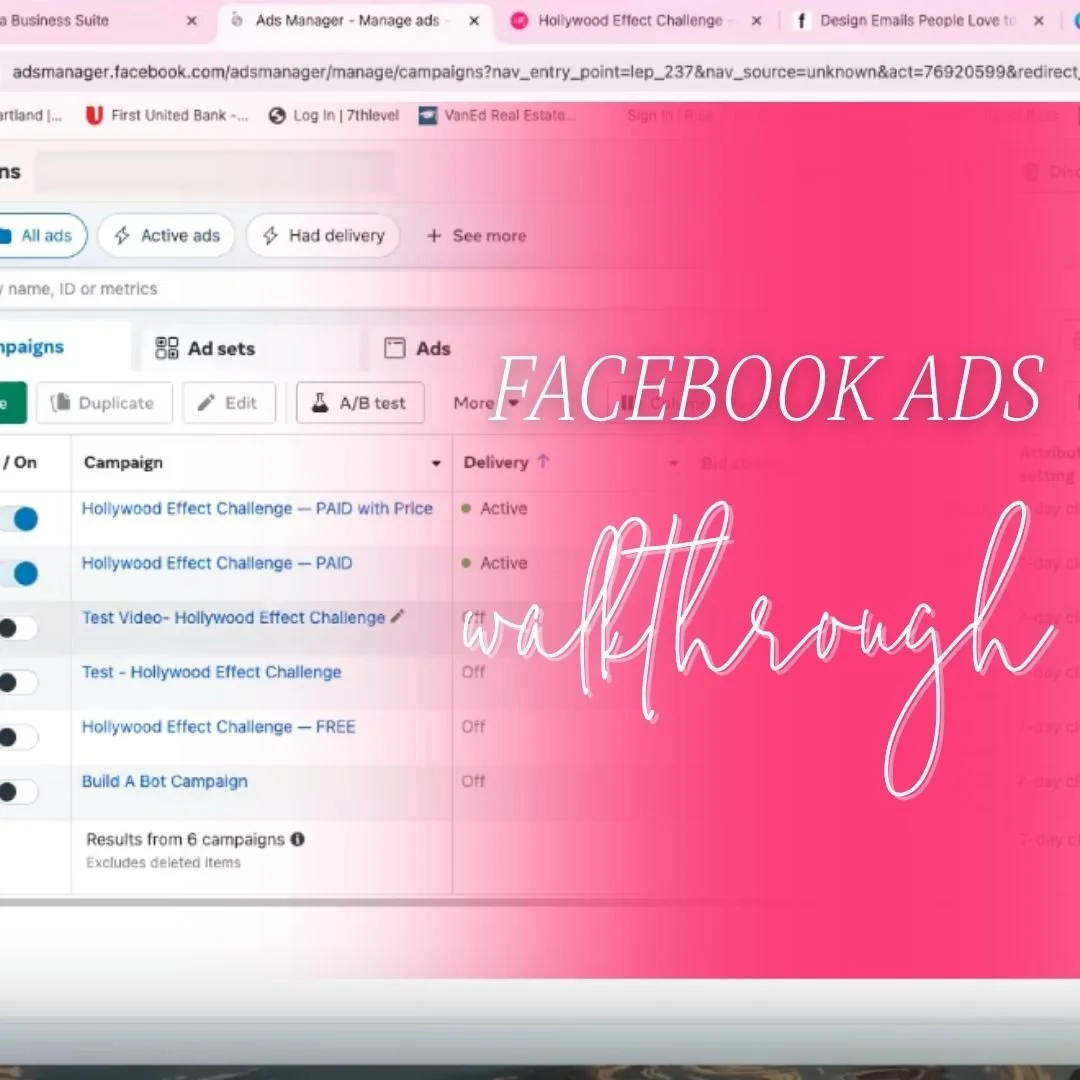
Task: Enable the Test - Hollywood Effect Challenge switch
Action: coord(18,683)
